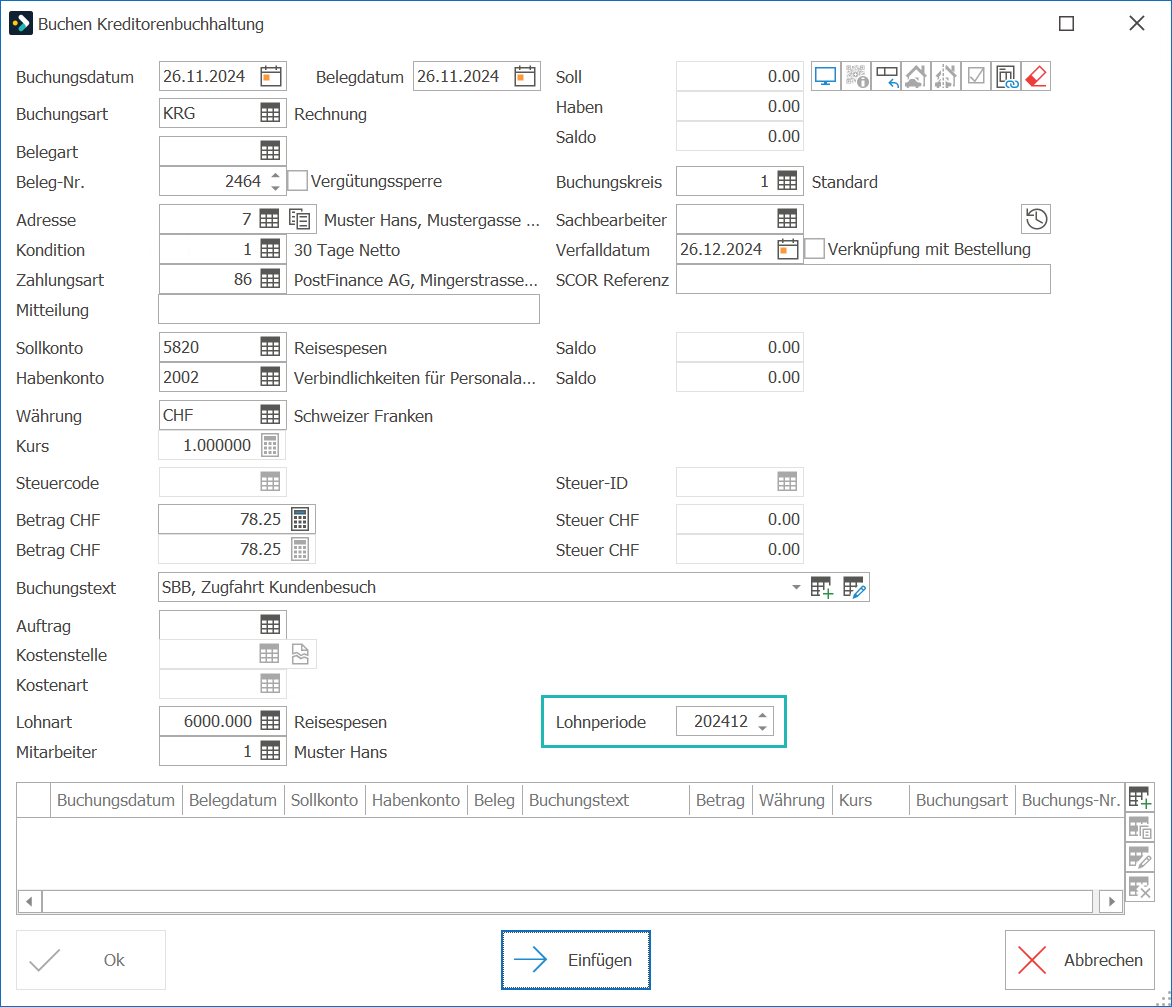Enable the Vergütungssperre checkbox
Screen dimensions: 1172x1007
(297, 181)
